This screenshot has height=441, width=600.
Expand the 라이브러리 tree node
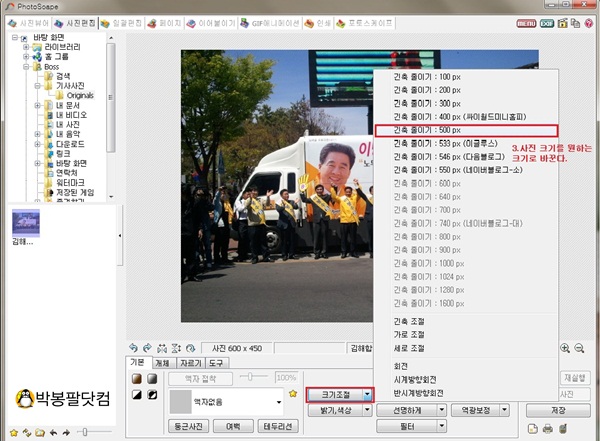pos(25,47)
